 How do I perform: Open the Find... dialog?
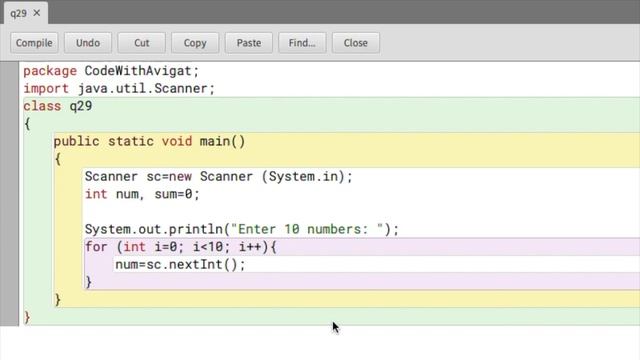[x=302, y=43]
